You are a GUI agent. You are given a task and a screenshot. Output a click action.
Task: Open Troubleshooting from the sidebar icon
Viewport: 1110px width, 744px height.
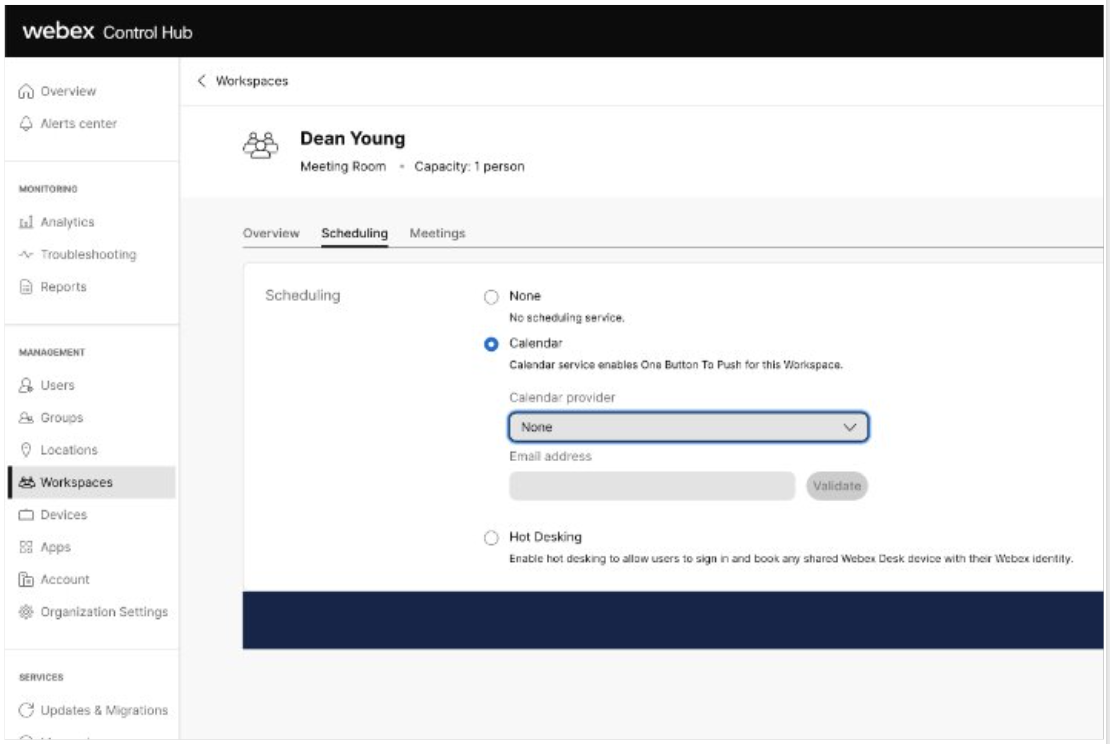click(26, 255)
